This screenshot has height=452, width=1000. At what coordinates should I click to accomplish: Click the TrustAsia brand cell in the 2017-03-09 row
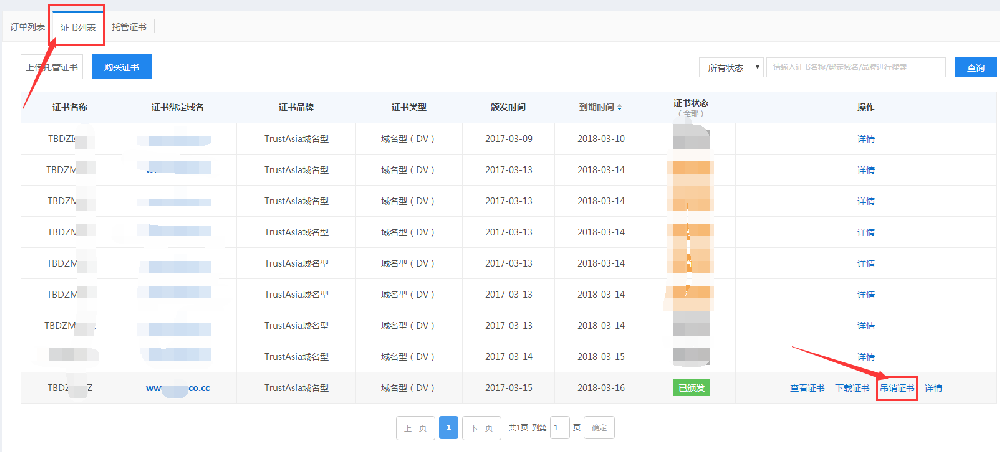tap(296, 139)
